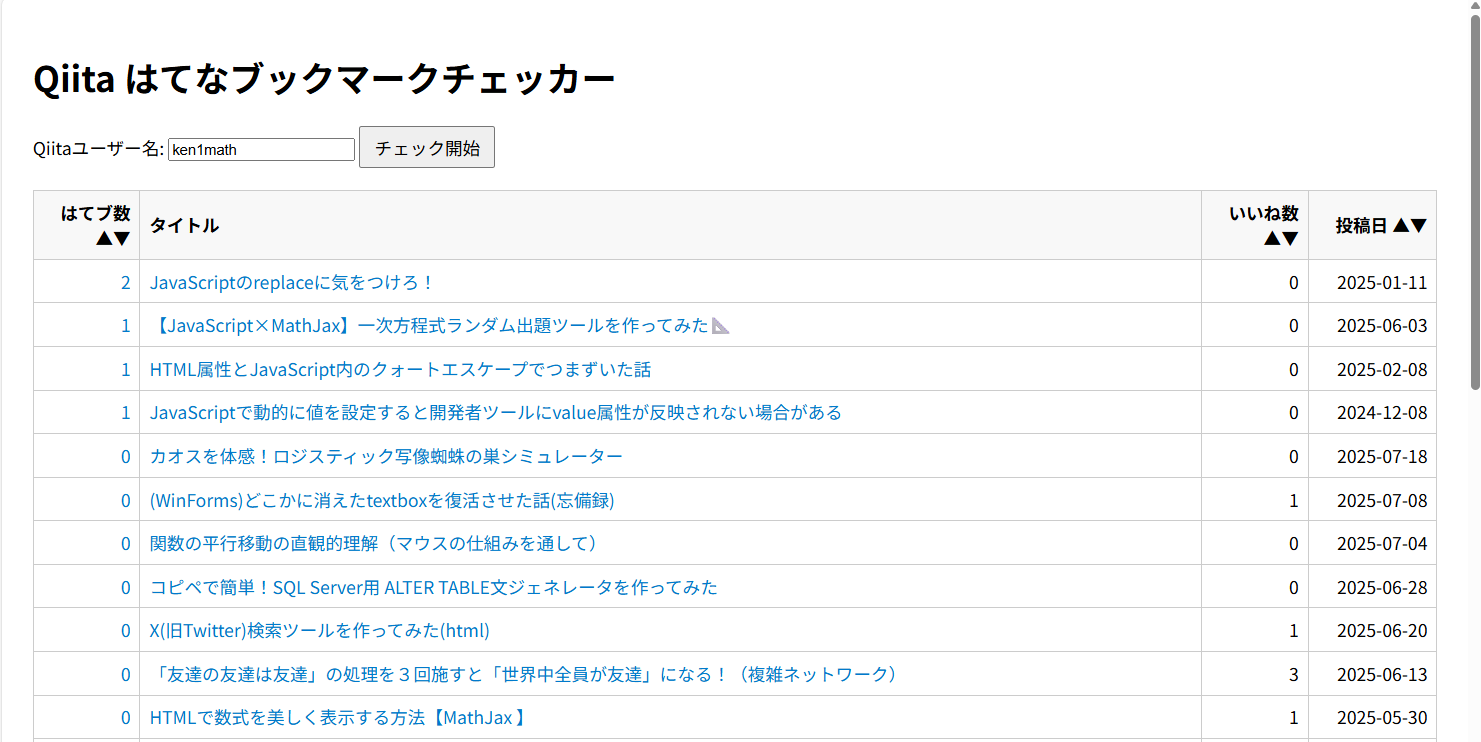1481x742 pixels.
Task: Click the hatena count 0 in the コピペで簡単 row
Action: (x=126, y=587)
